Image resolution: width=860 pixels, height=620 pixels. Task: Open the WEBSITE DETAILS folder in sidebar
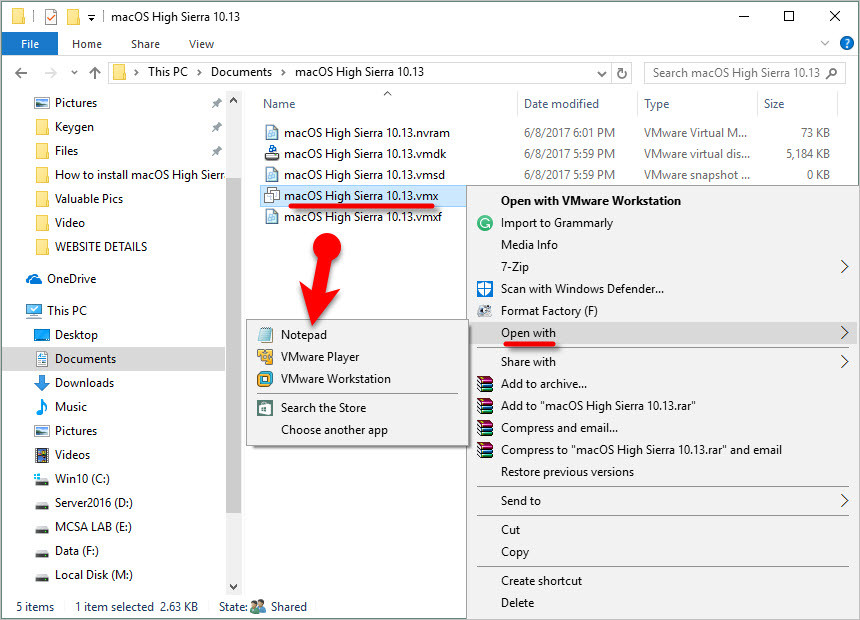tap(101, 247)
